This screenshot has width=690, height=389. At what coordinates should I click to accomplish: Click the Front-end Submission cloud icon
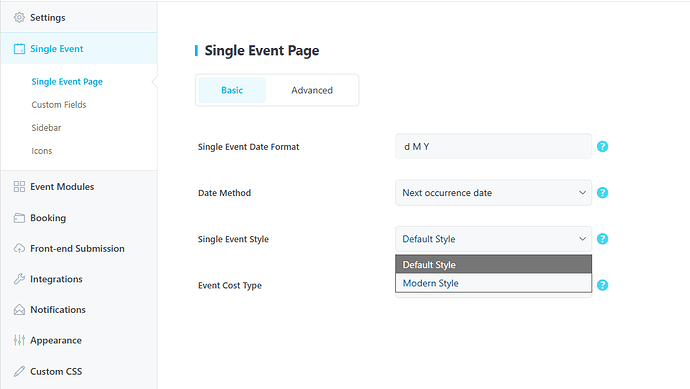19,249
